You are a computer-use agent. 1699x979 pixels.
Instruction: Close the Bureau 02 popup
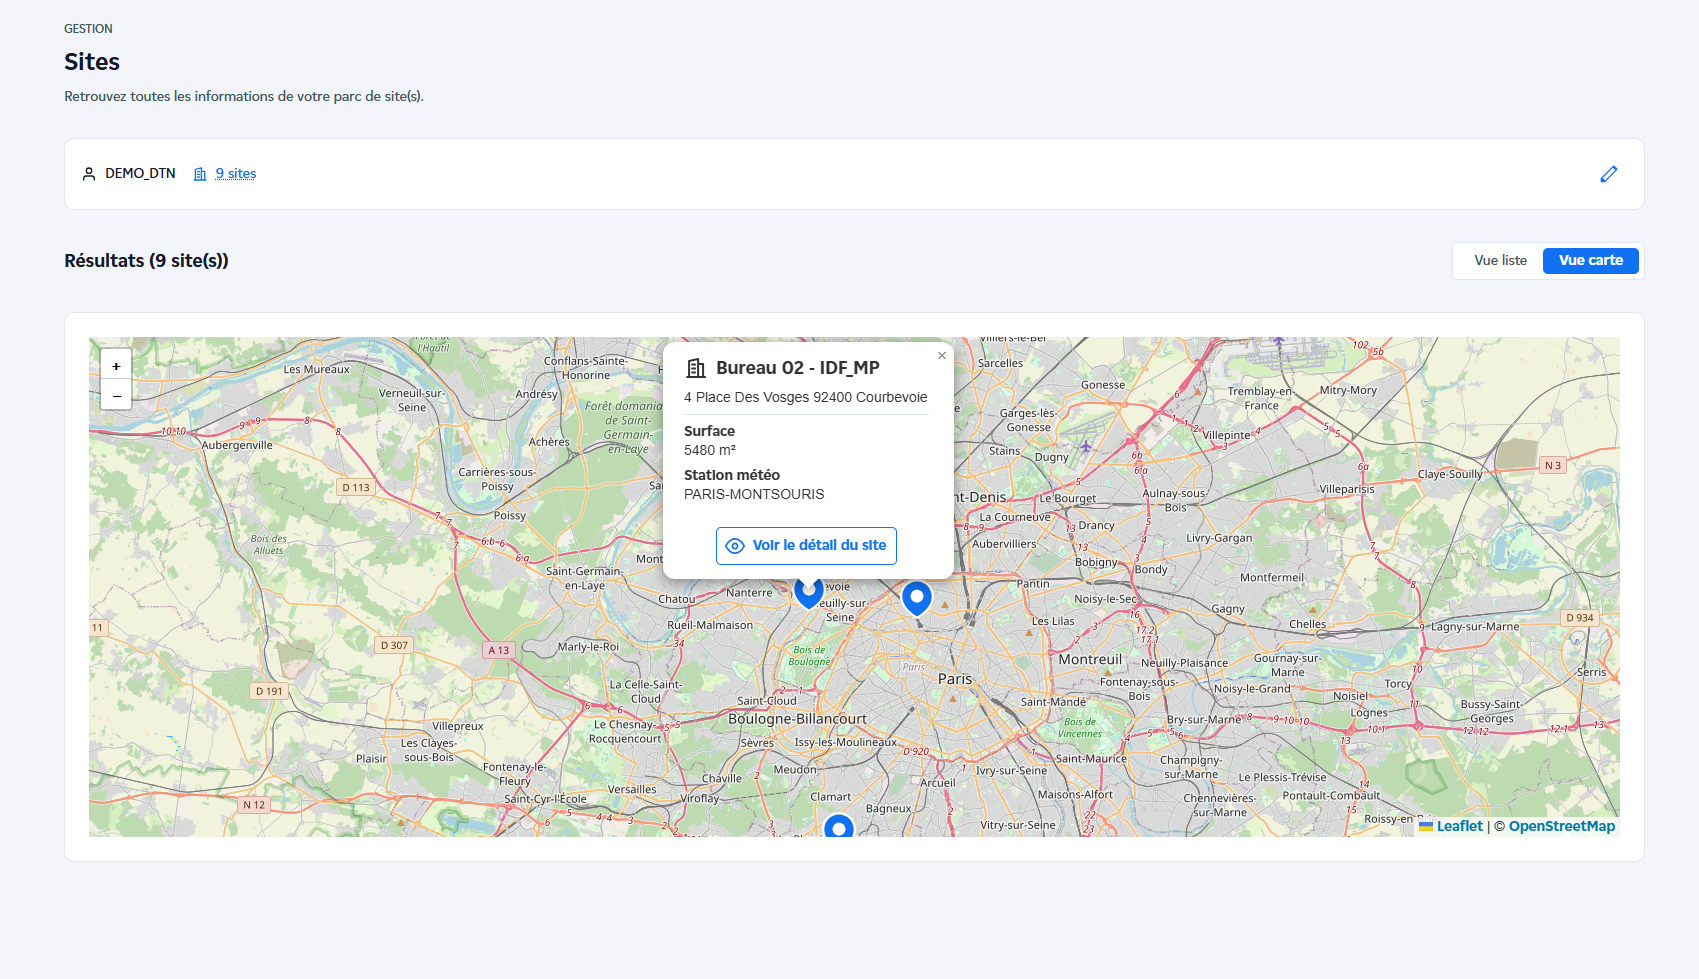coord(941,355)
